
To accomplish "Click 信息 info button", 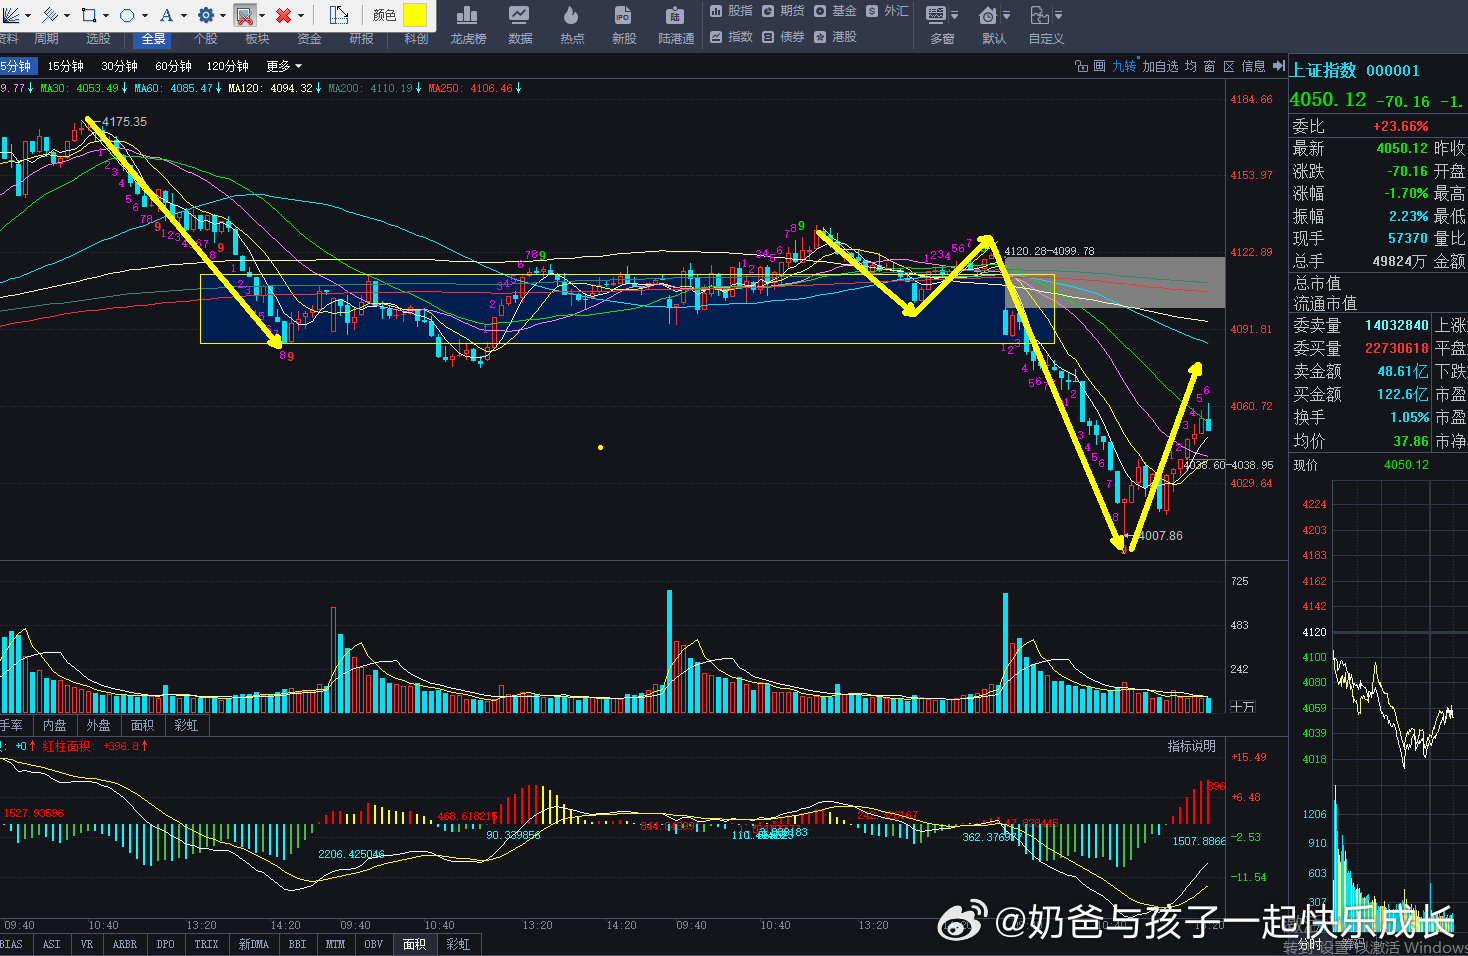I will tap(1253, 66).
